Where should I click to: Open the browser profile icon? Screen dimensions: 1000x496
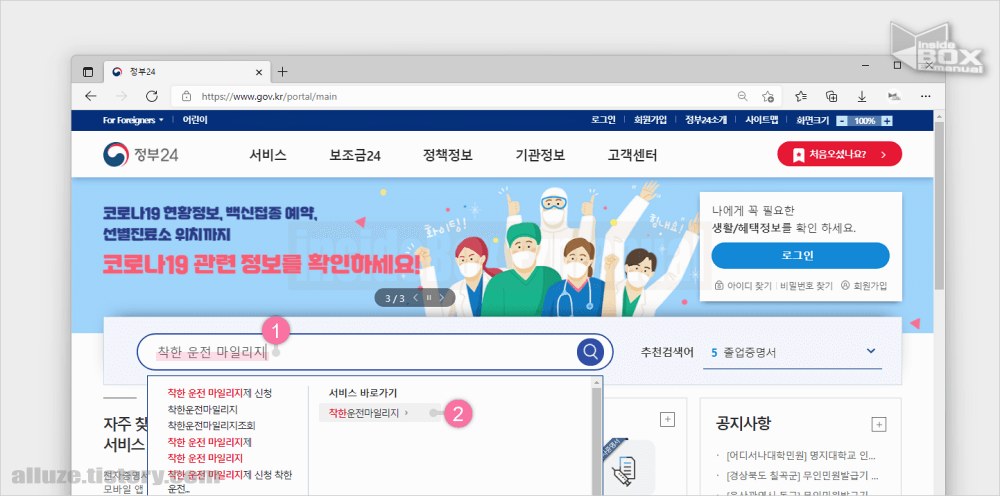coord(894,96)
